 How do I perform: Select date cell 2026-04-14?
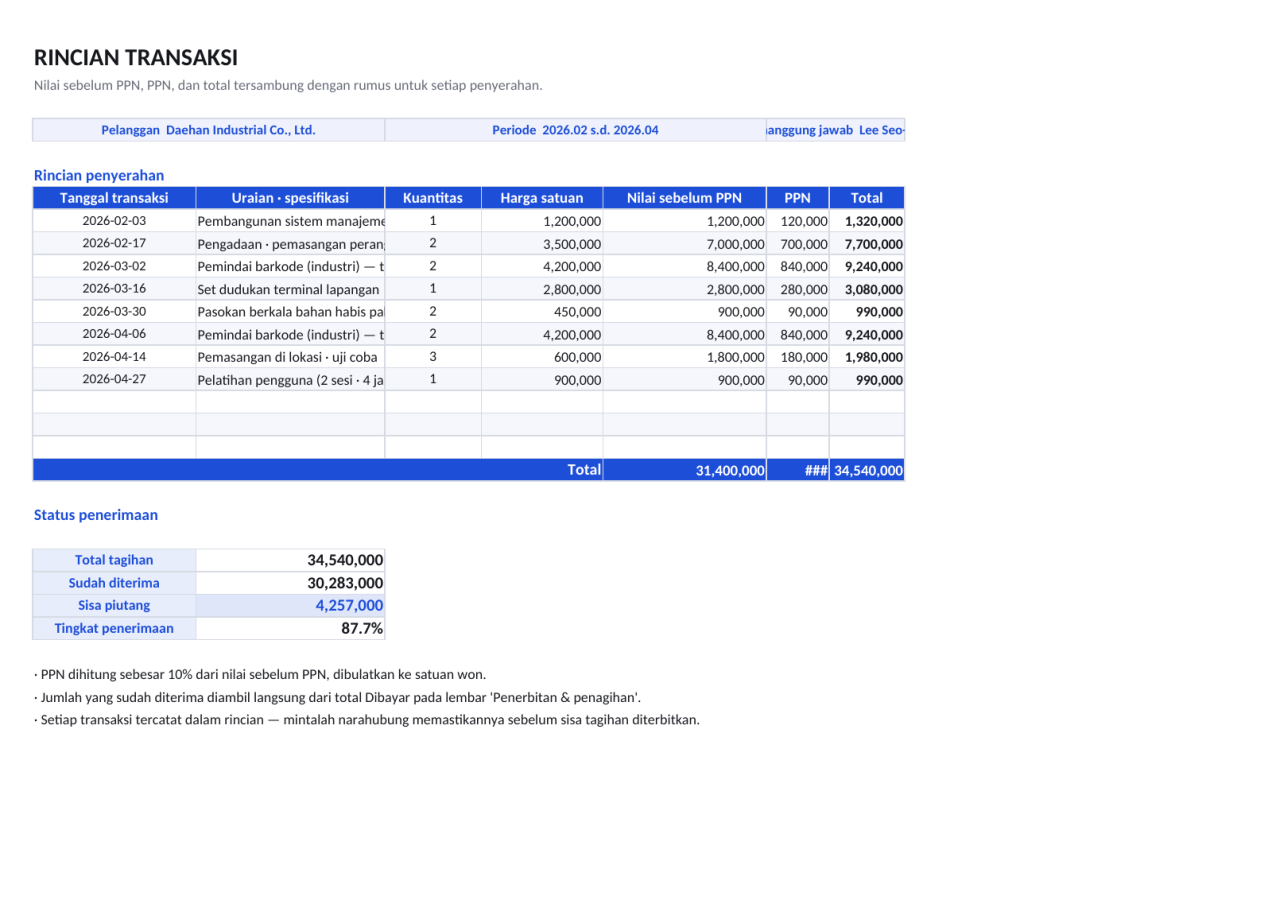coord(114,357)
